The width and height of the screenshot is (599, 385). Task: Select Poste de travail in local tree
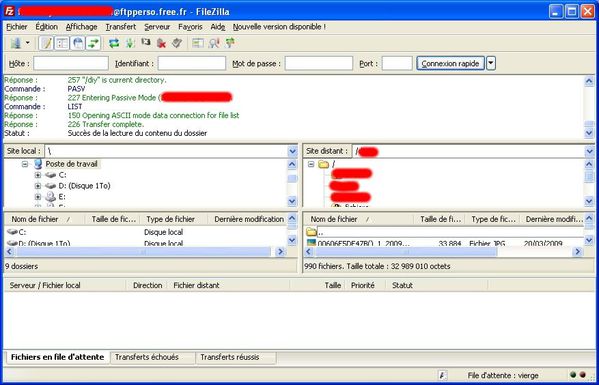point(71,164)
